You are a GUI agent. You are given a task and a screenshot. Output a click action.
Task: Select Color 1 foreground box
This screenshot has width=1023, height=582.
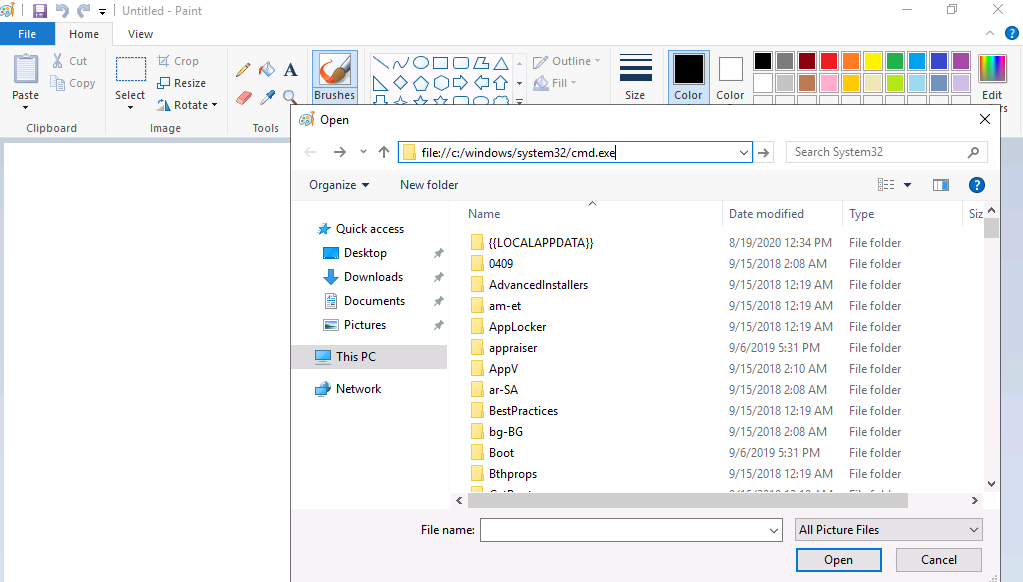click(x=688, y=77)
